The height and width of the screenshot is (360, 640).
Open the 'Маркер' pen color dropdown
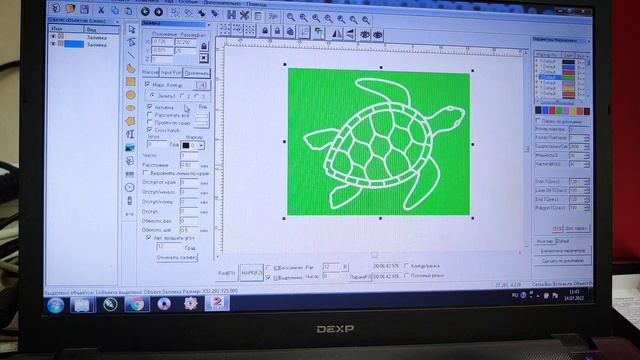(x=201, y=145)
